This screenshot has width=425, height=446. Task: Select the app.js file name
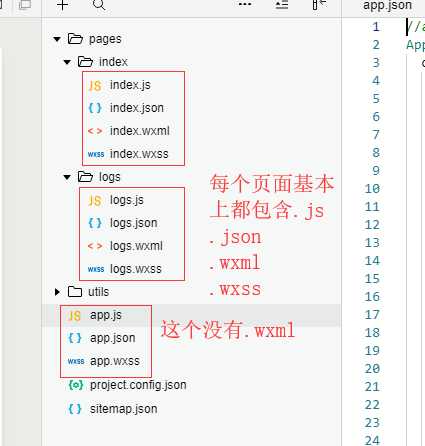[106, 315]
